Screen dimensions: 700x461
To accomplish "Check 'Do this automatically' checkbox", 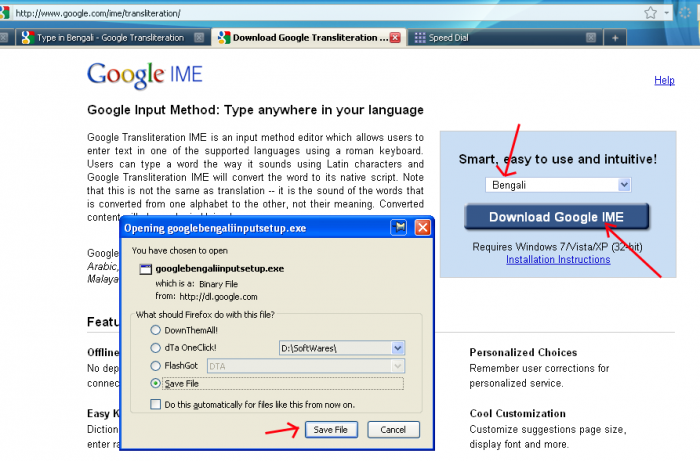I will coord(155,404).
